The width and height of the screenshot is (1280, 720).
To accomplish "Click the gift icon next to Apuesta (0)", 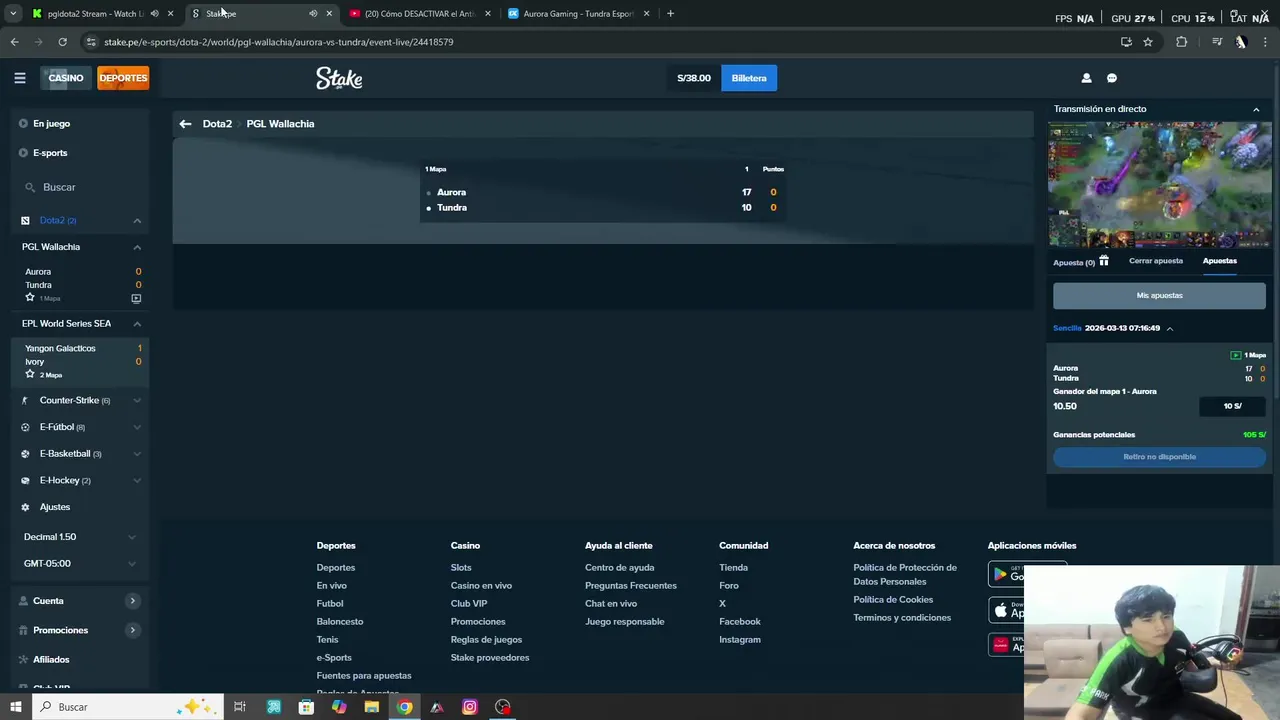I will pos(1104,261).
